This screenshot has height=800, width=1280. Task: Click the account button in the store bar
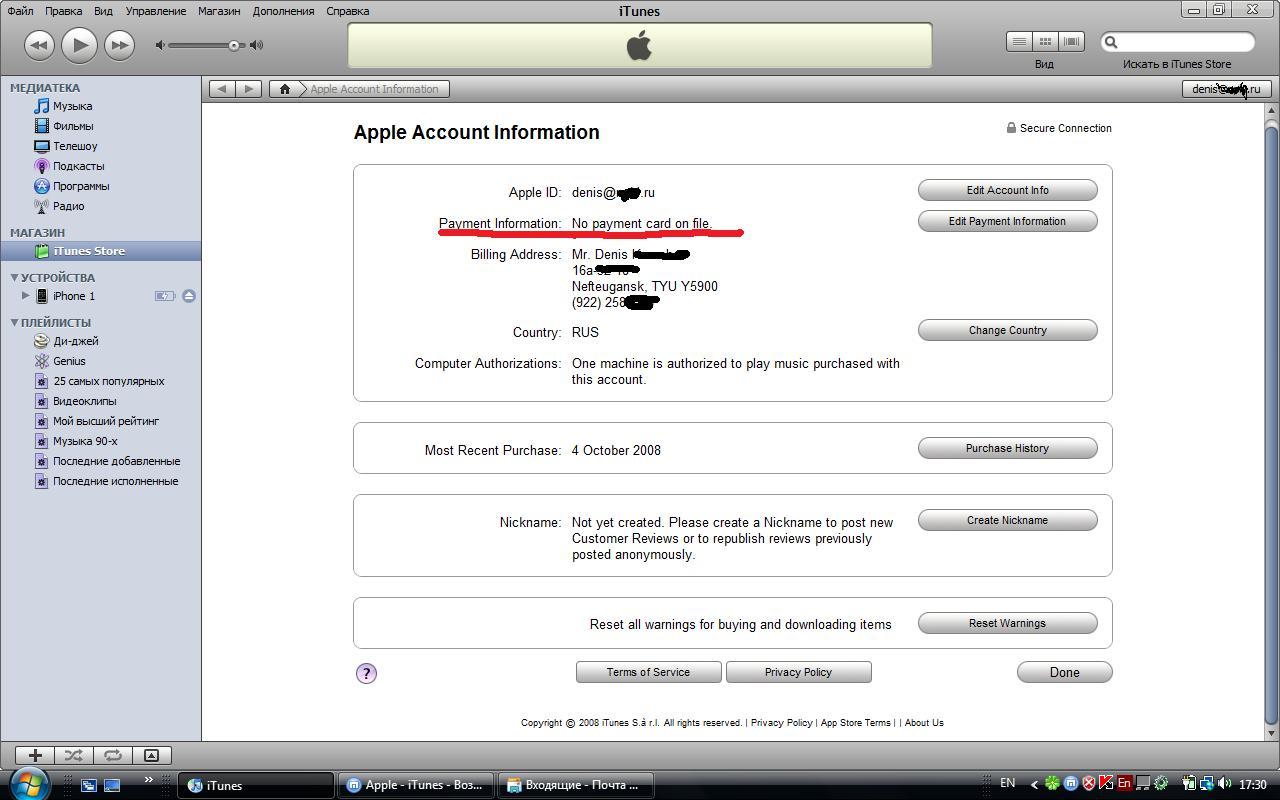pos(1226,89)
